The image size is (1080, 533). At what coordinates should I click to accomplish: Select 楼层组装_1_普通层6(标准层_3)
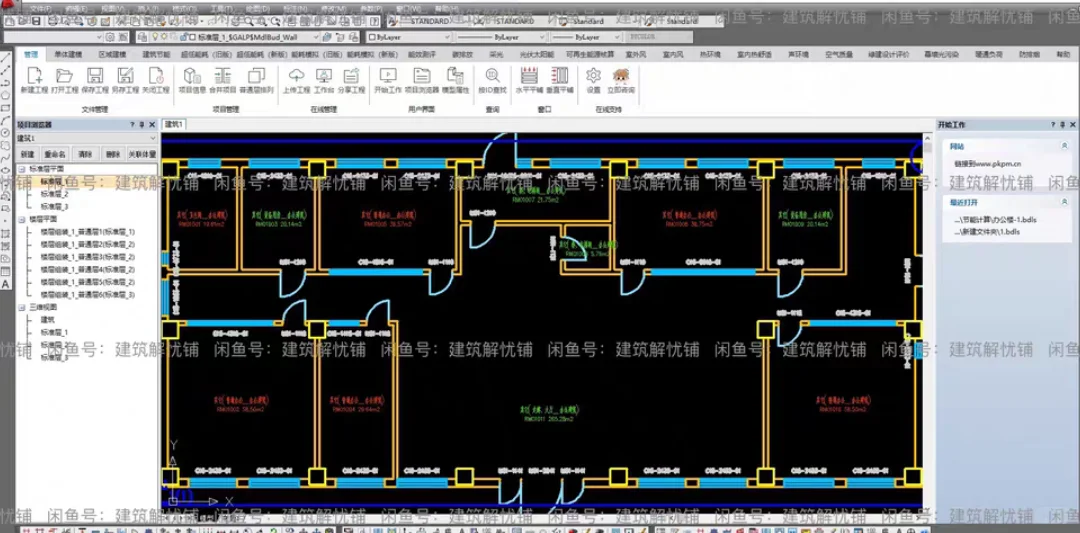click(87, 294)
